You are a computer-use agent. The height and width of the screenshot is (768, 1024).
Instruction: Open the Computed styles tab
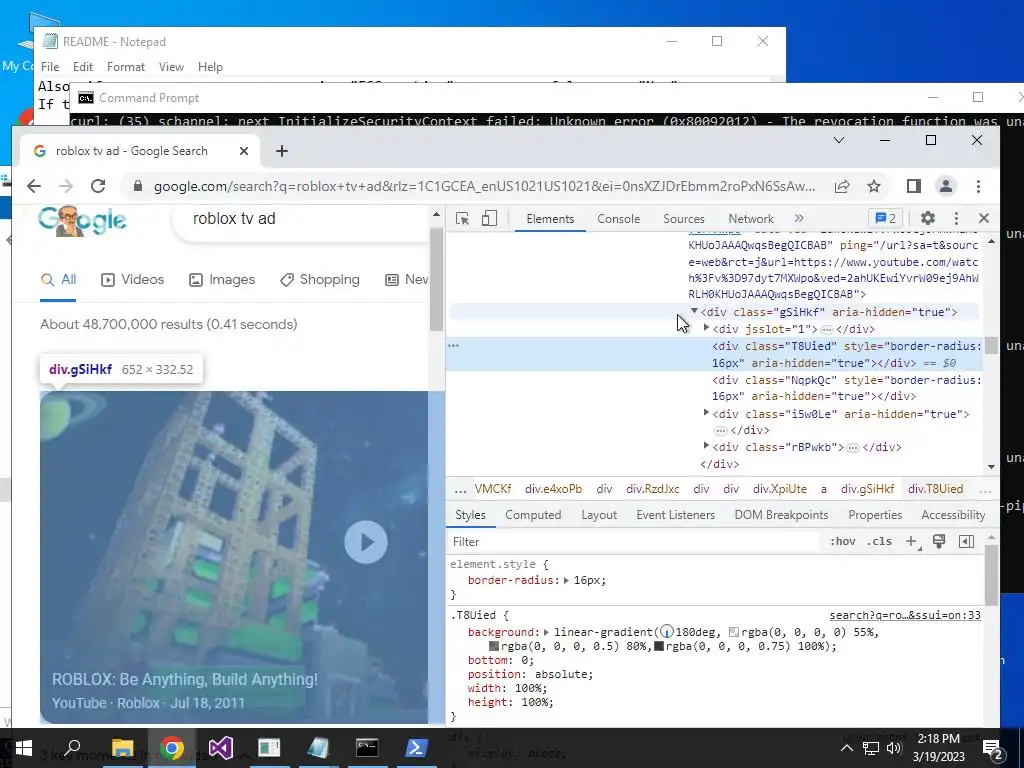[533, 515]
